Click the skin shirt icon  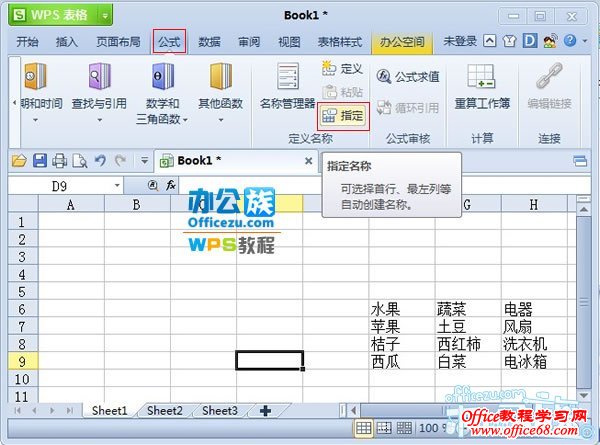pos(509,41)
